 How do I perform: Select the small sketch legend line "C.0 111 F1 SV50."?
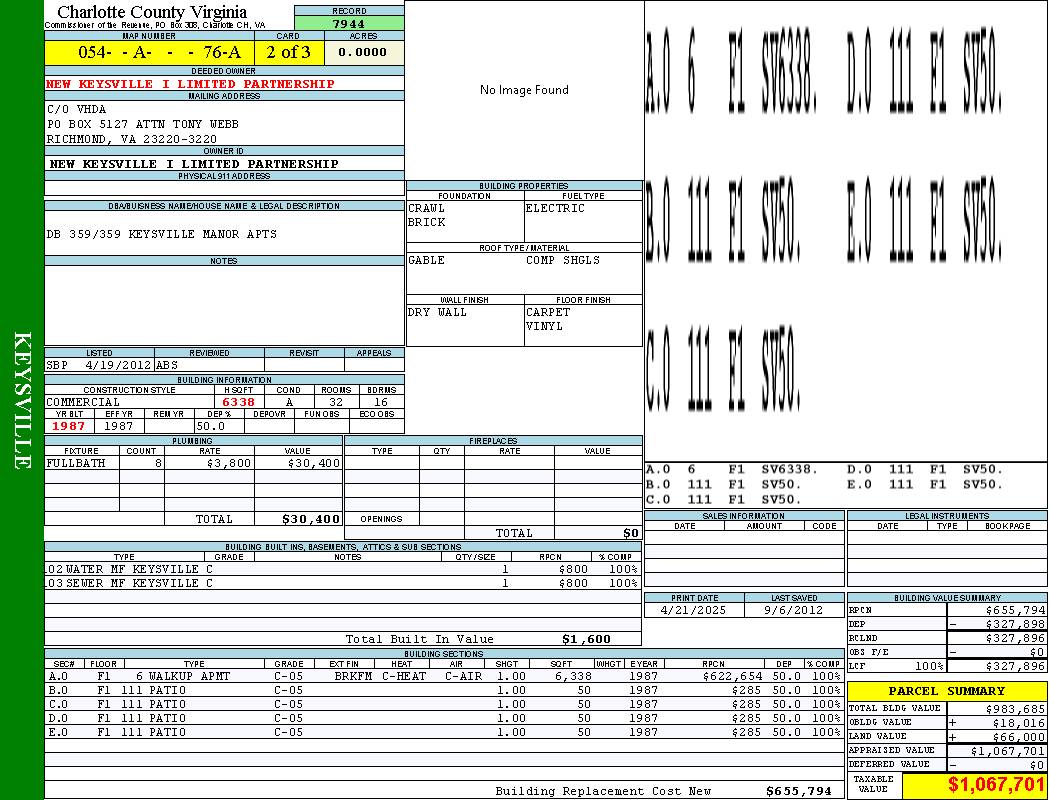click(723, 499)
